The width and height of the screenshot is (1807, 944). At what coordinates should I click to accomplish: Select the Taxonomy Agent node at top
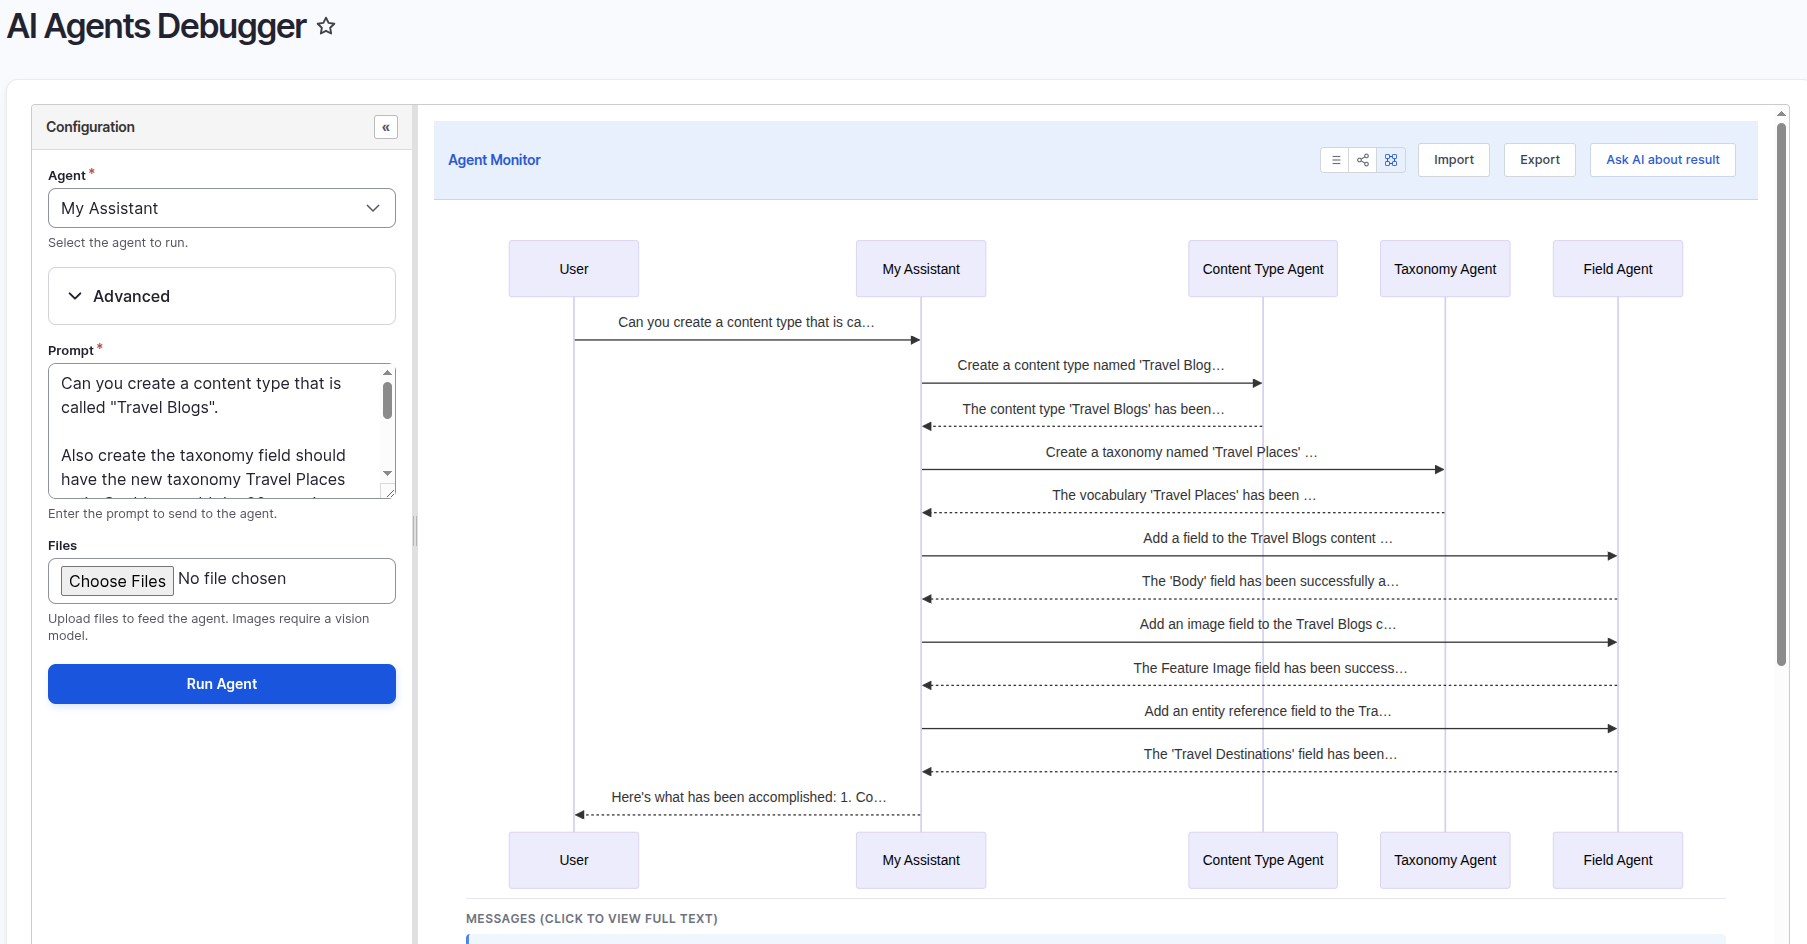[x=1445, y=269]
